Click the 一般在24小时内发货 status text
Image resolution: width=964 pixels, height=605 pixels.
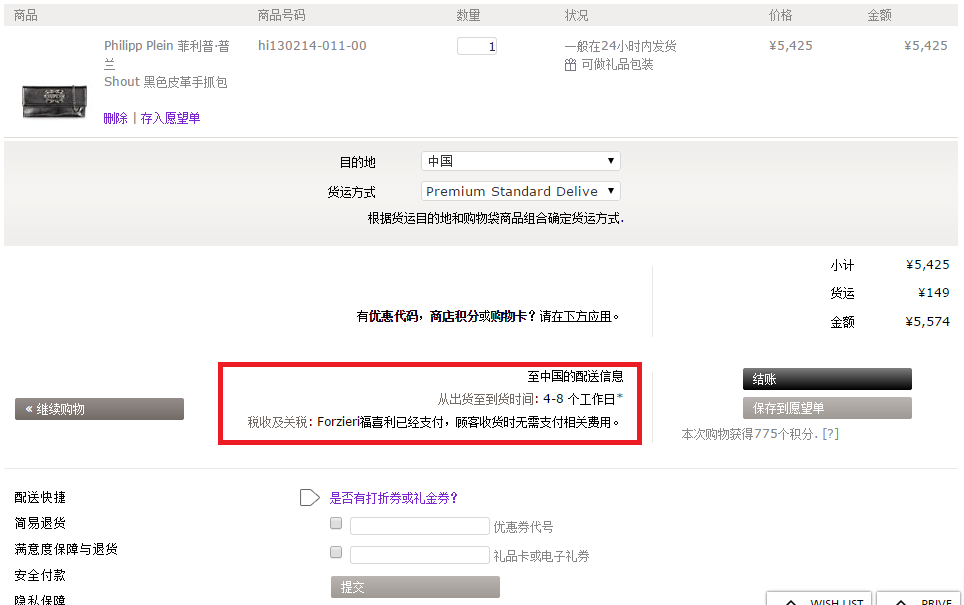[620, 46]
